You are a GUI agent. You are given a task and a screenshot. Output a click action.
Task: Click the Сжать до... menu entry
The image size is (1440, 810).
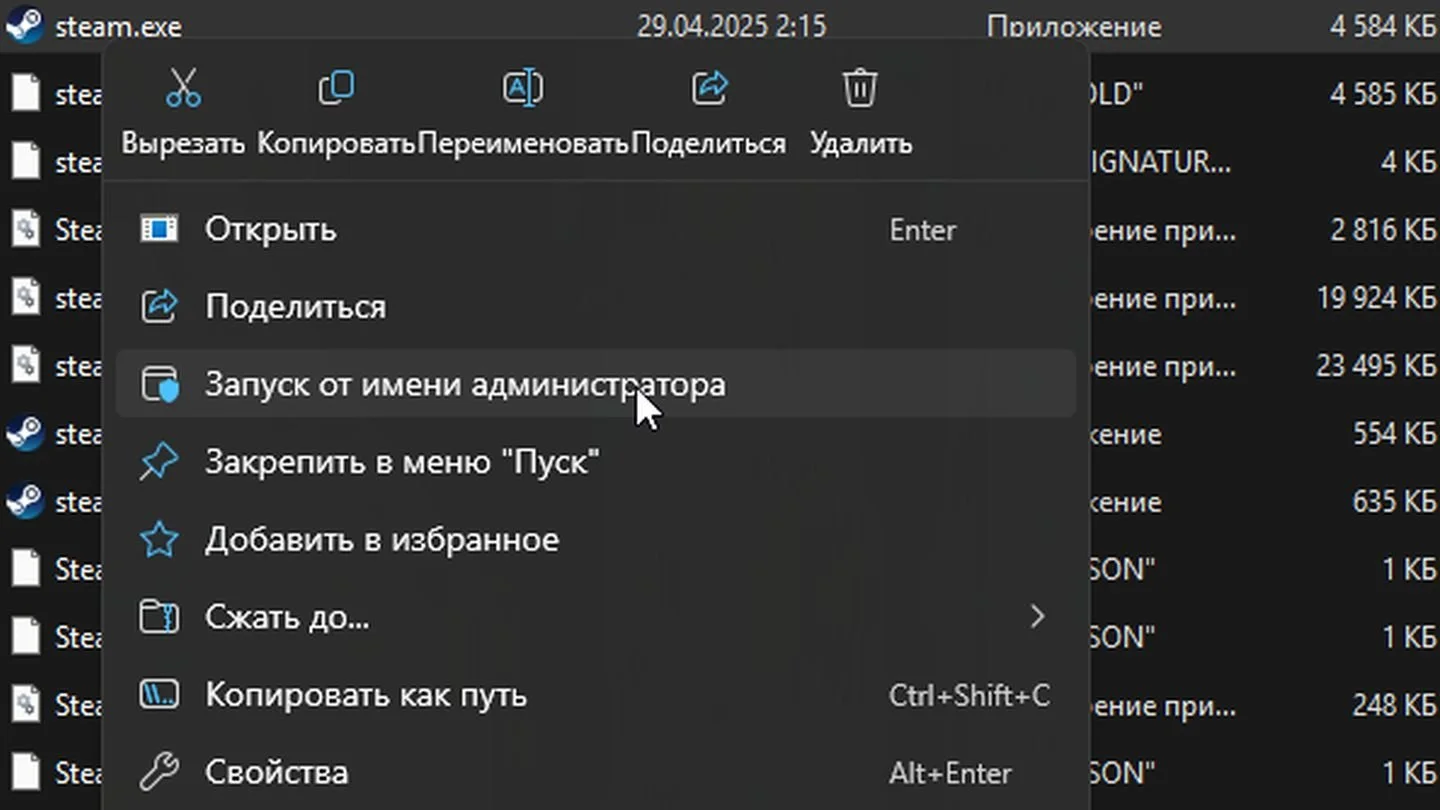pyautogui.click(x=596, y=617)
